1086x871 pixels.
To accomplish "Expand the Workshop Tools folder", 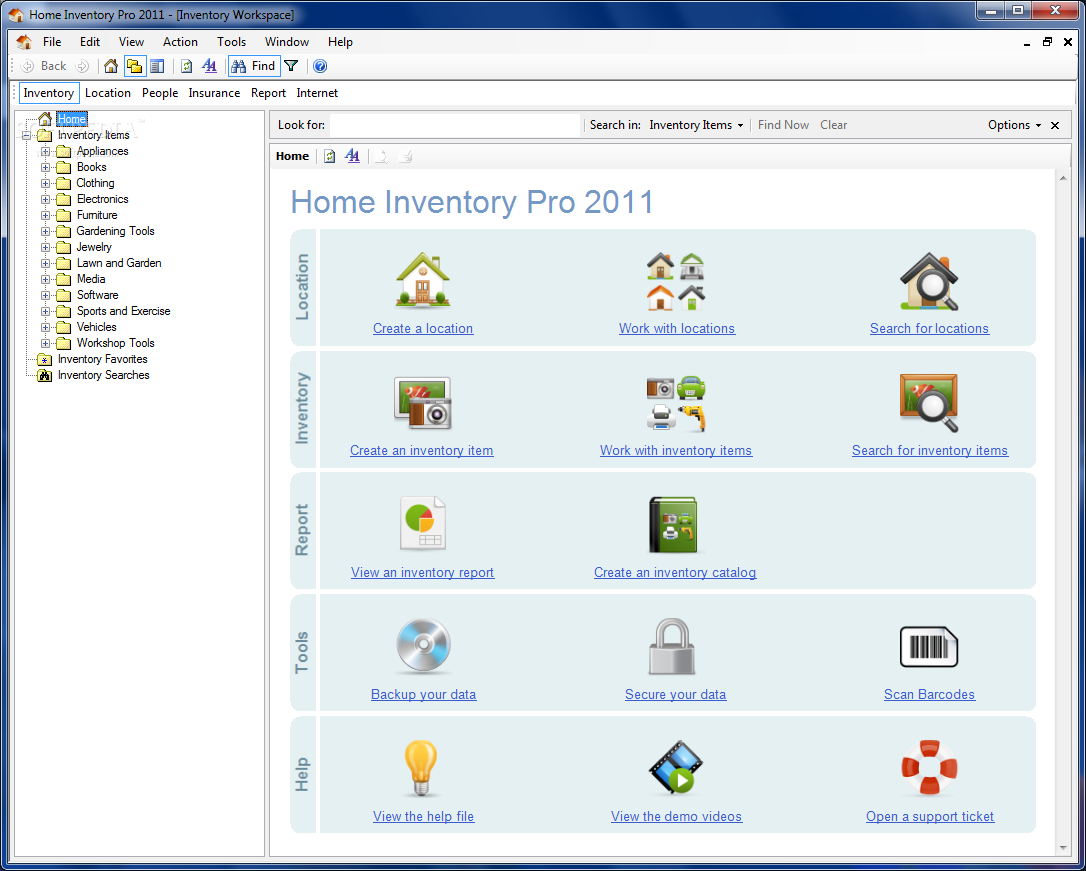I will pyautogui.click(x=46, y=343).
